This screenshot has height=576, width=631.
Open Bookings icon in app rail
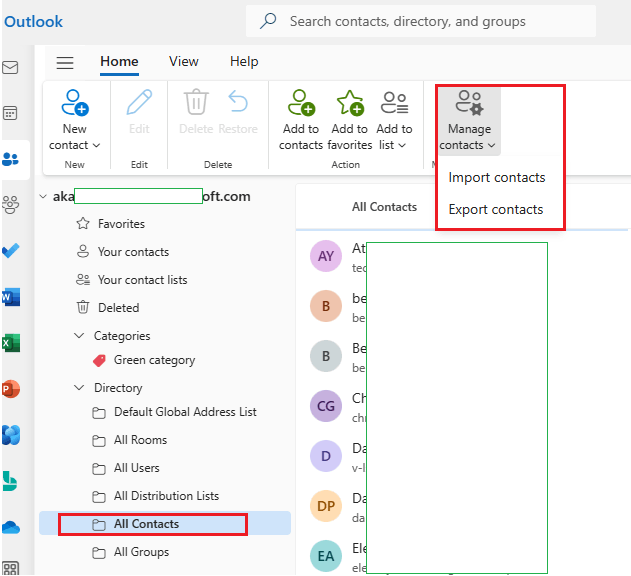[x=10, y=481]
